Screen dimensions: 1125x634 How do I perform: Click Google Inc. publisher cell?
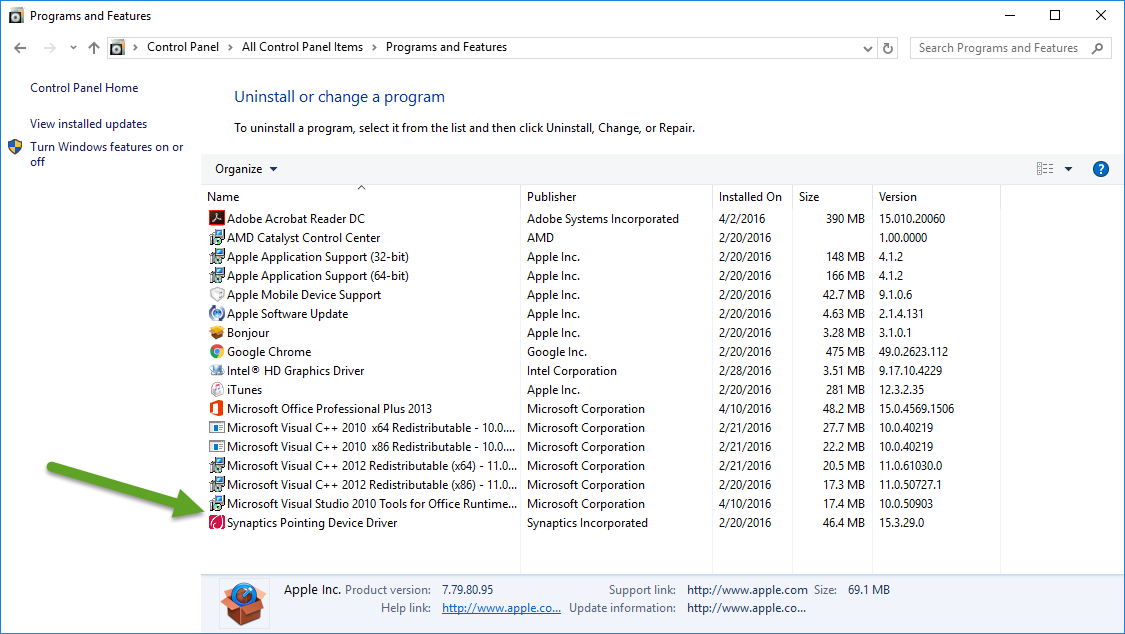(557, 351)
